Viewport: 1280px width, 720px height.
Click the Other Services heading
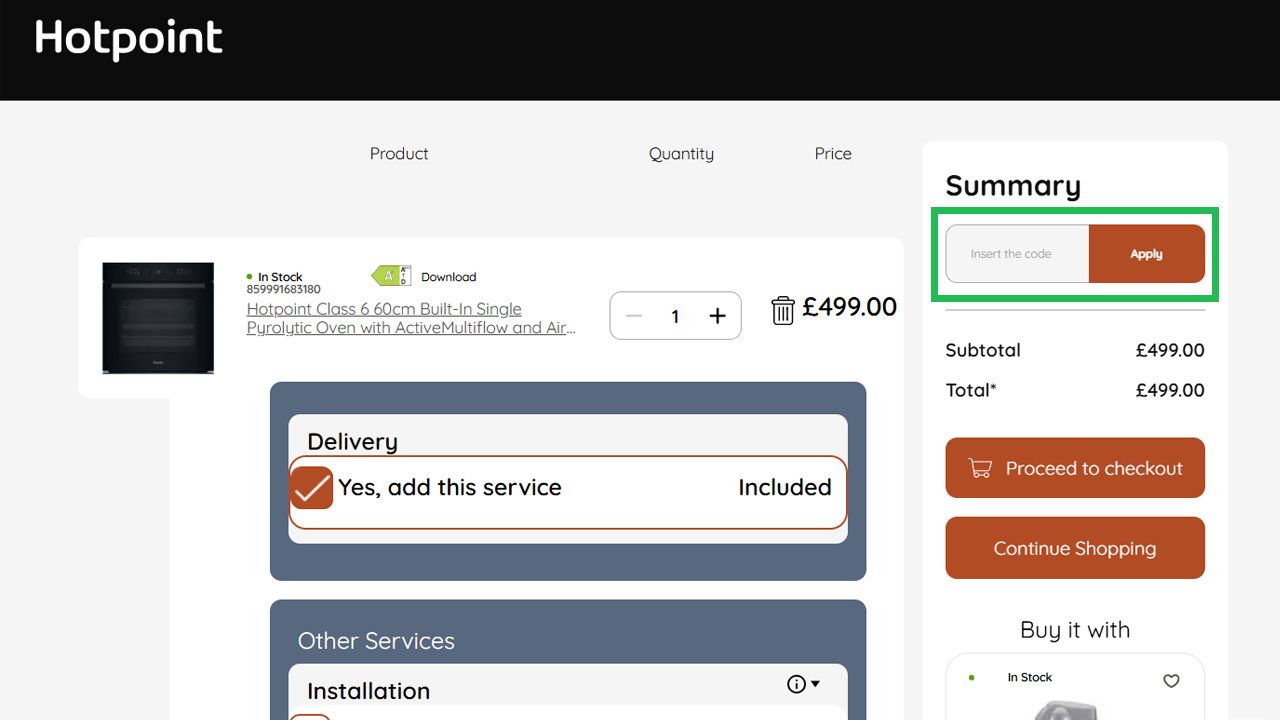[376, 641]
